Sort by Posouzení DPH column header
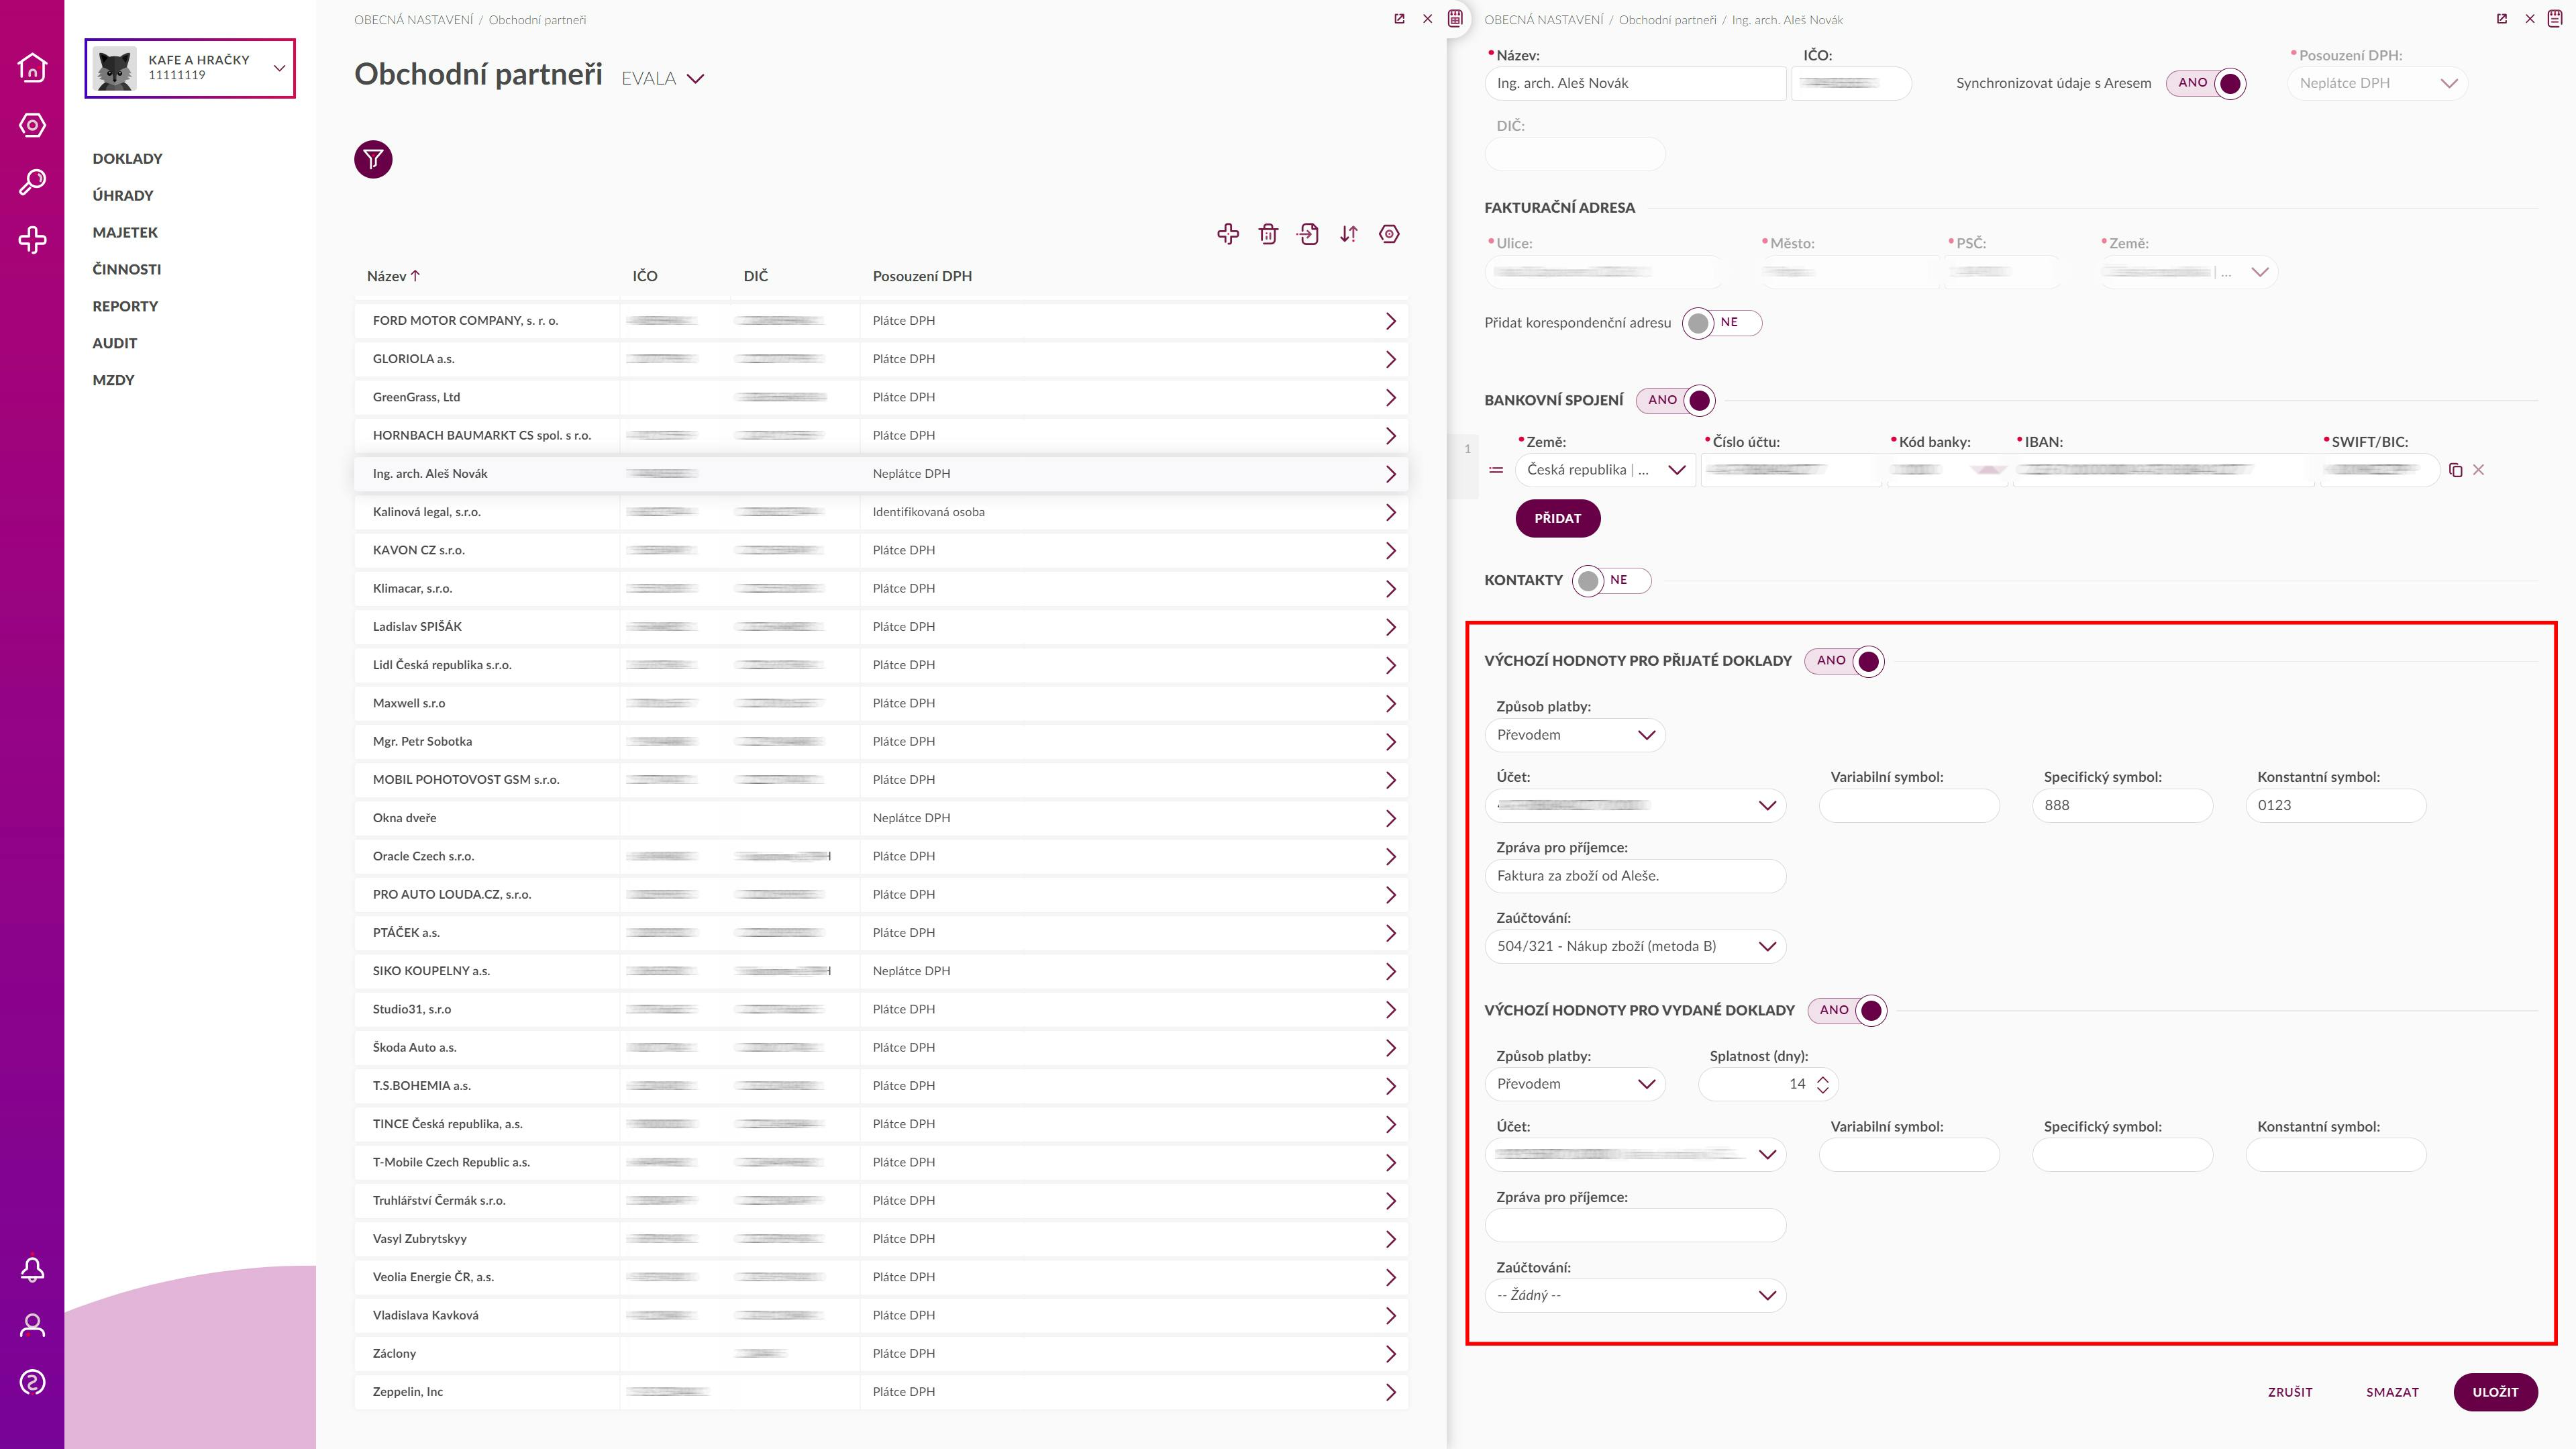2576x1449 pixels. pos(922,276)
